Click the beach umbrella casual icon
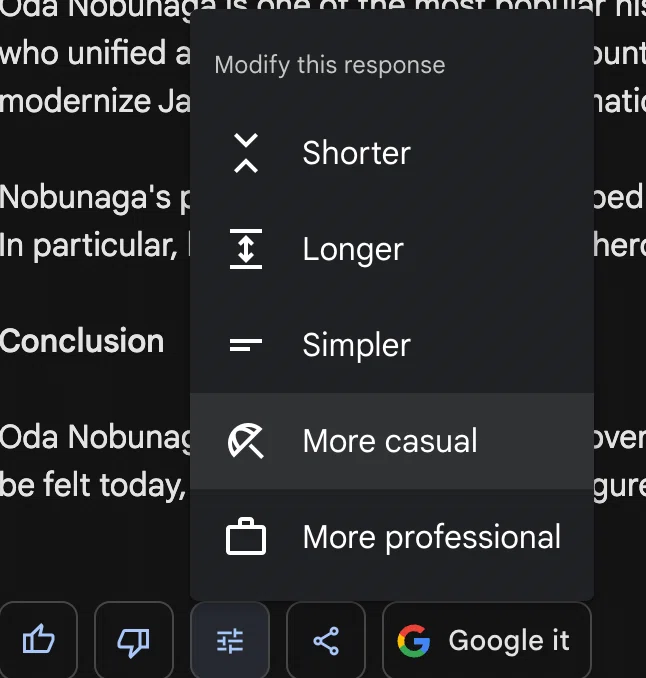Viewport: 646px width, 678px height. 246,441
